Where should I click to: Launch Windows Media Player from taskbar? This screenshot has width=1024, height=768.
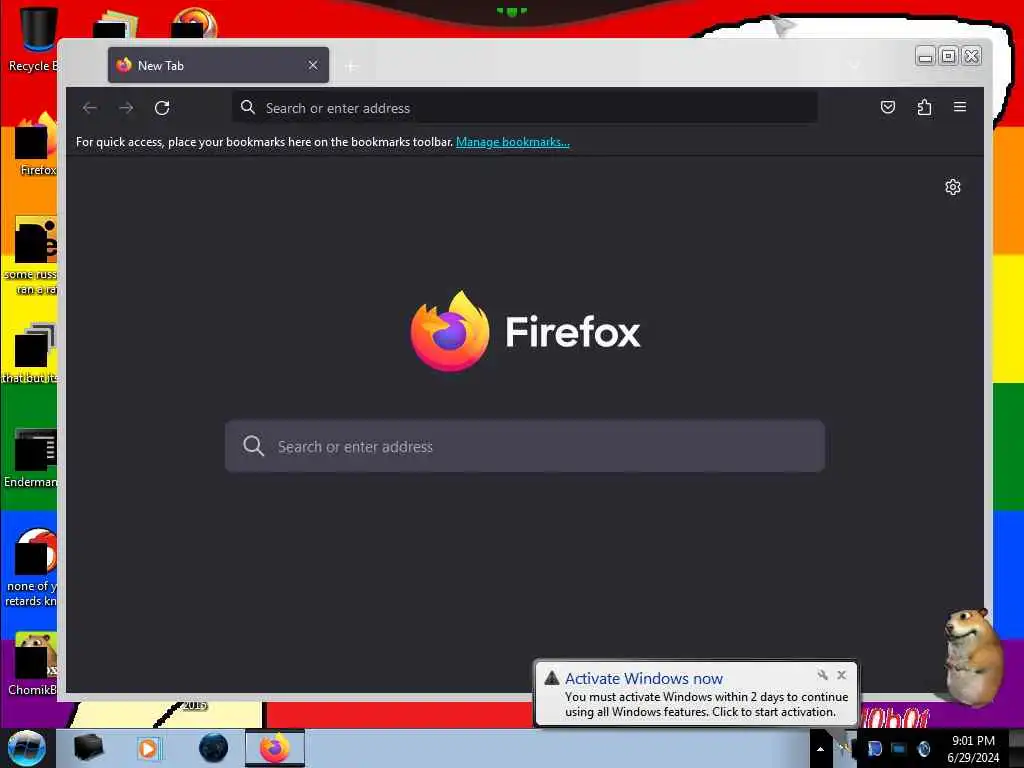coord(148,748)
